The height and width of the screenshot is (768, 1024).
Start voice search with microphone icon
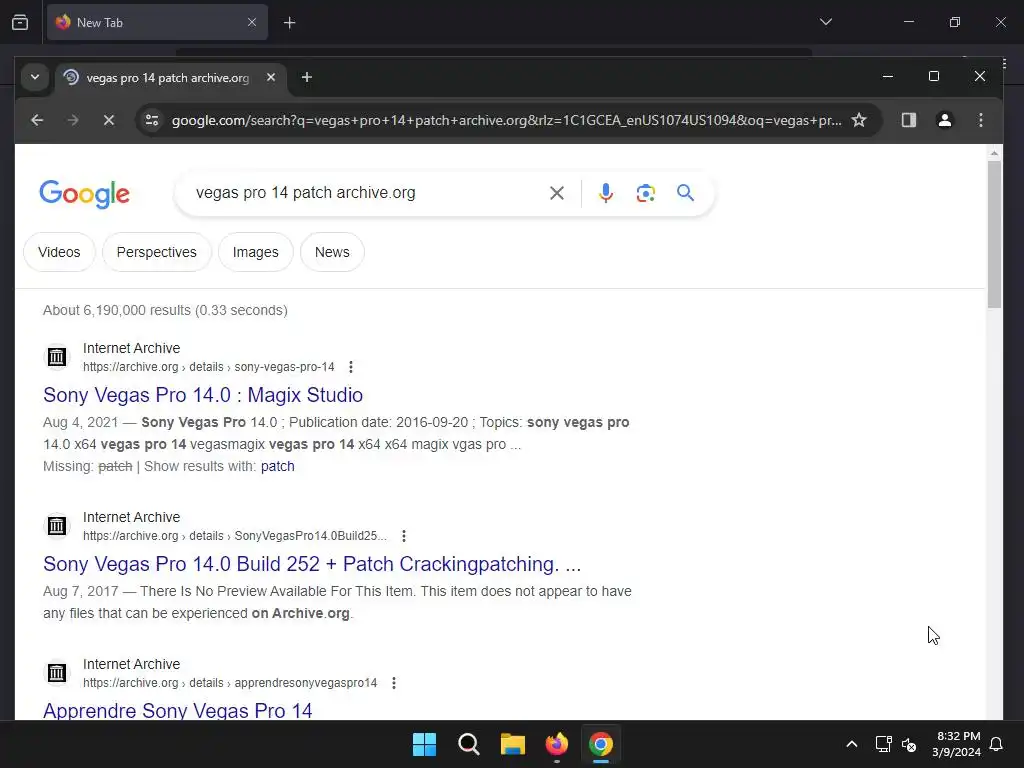click(605, 193)
